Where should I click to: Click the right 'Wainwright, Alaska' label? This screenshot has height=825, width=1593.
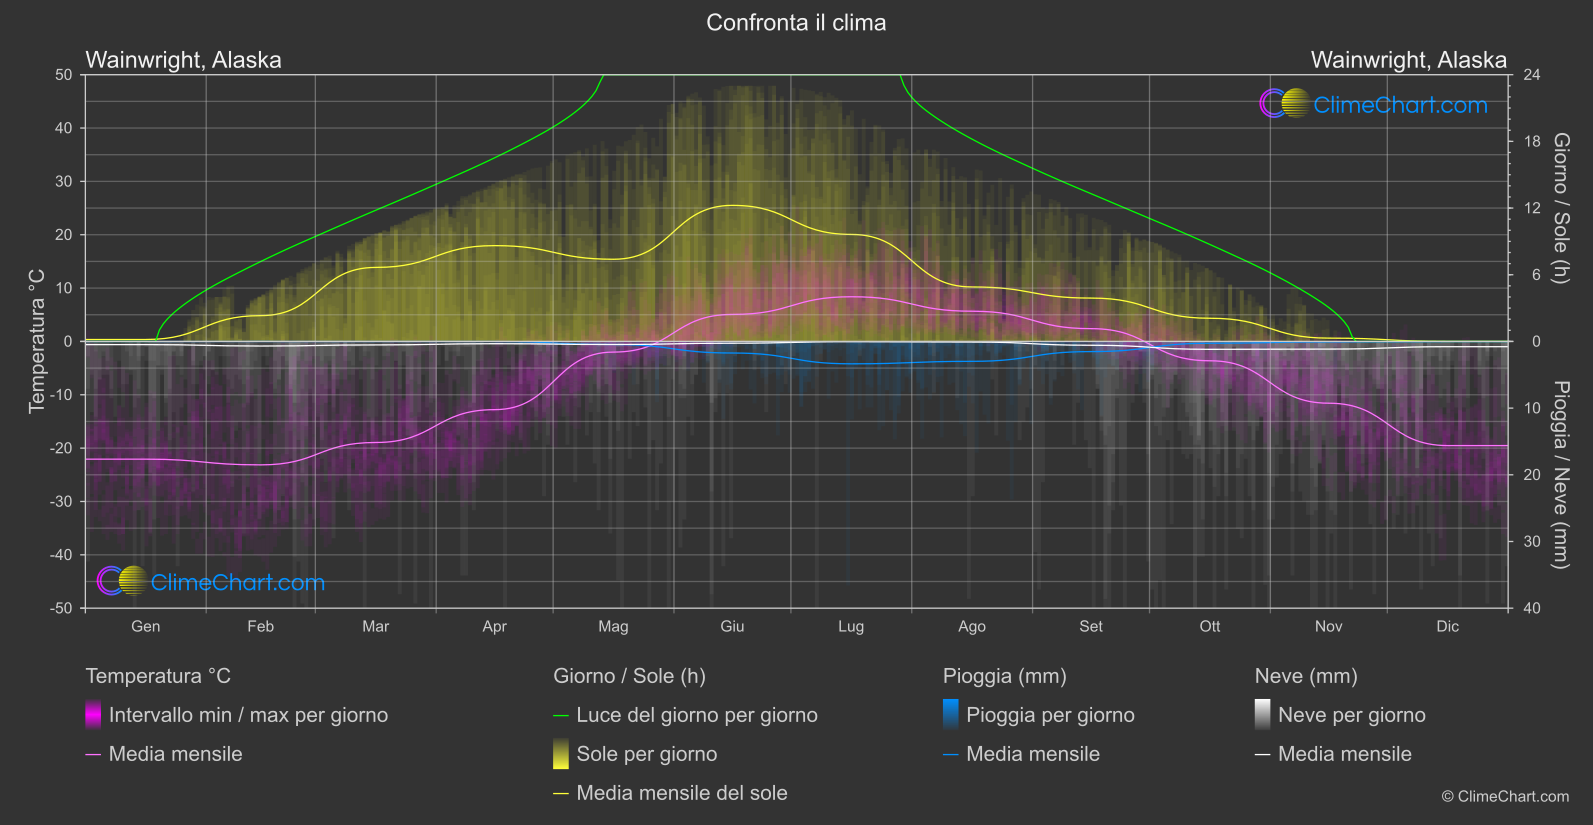pos(1409,60)
